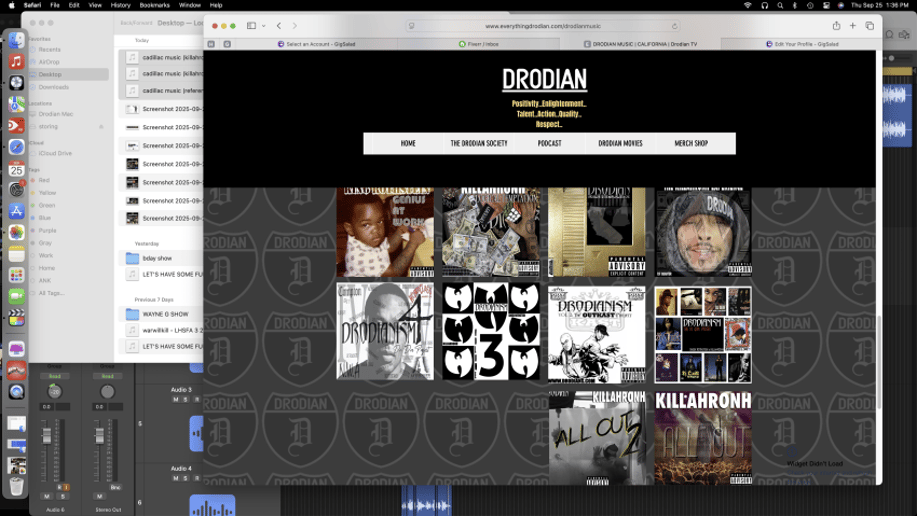Switch to the Fiverr | Inbox tab
Screen dimensions: 917x516
[478, 44]
